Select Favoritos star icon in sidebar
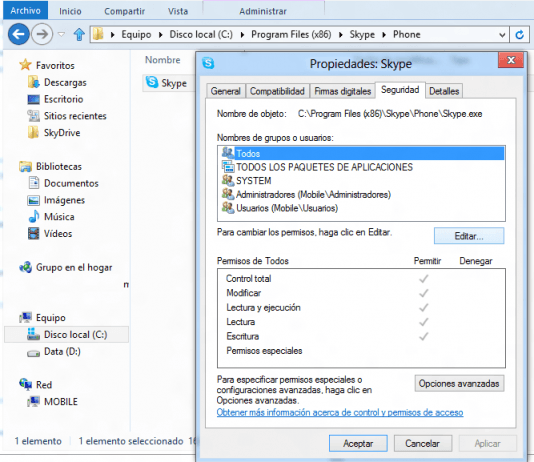This screenshot has width=534, height=462. (x=25, y=65)
